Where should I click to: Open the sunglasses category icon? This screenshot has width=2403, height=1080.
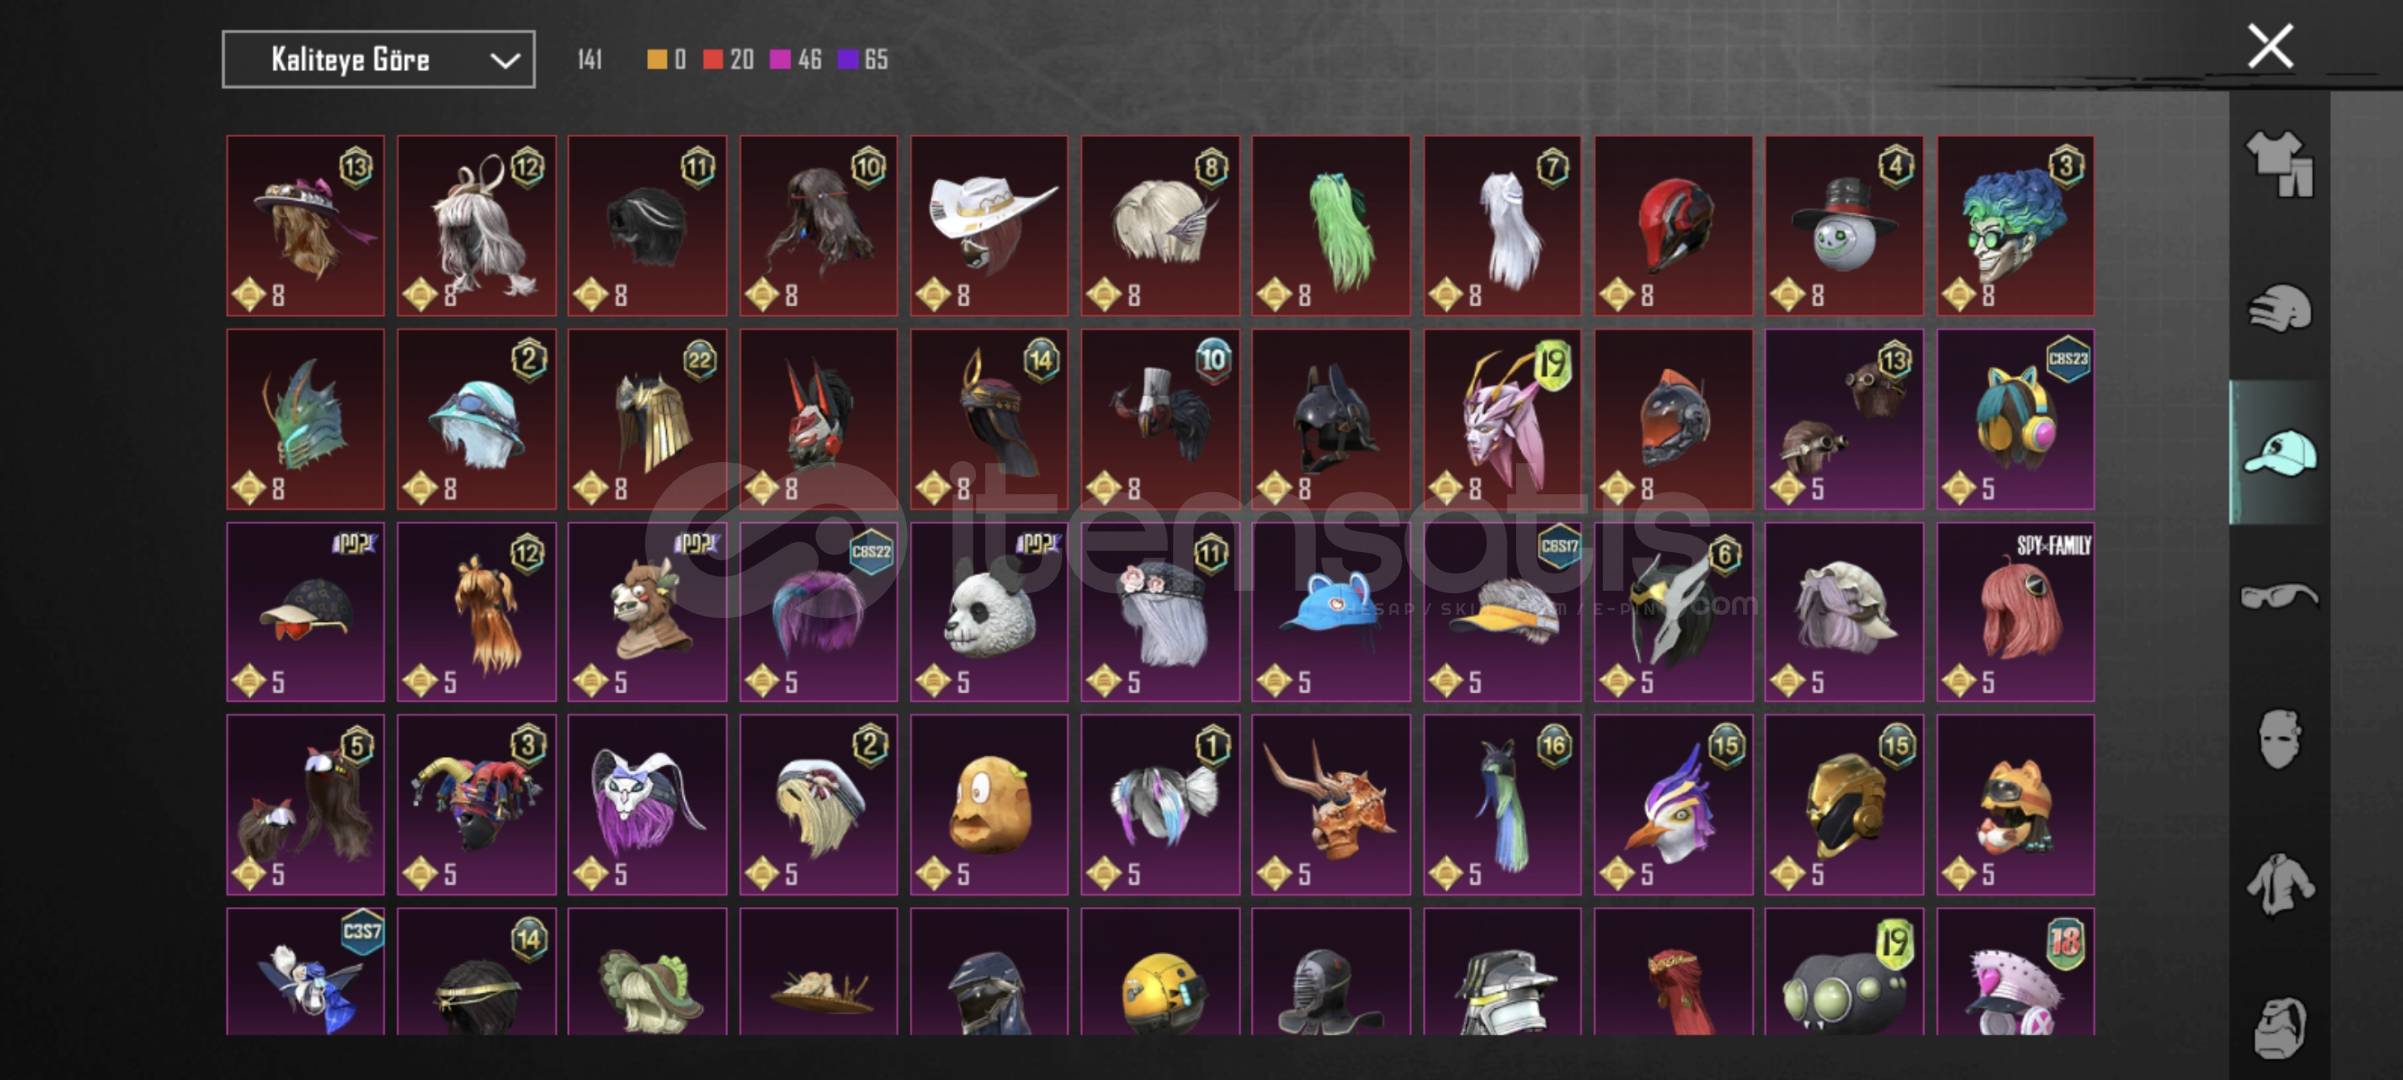pos(2279,597)
